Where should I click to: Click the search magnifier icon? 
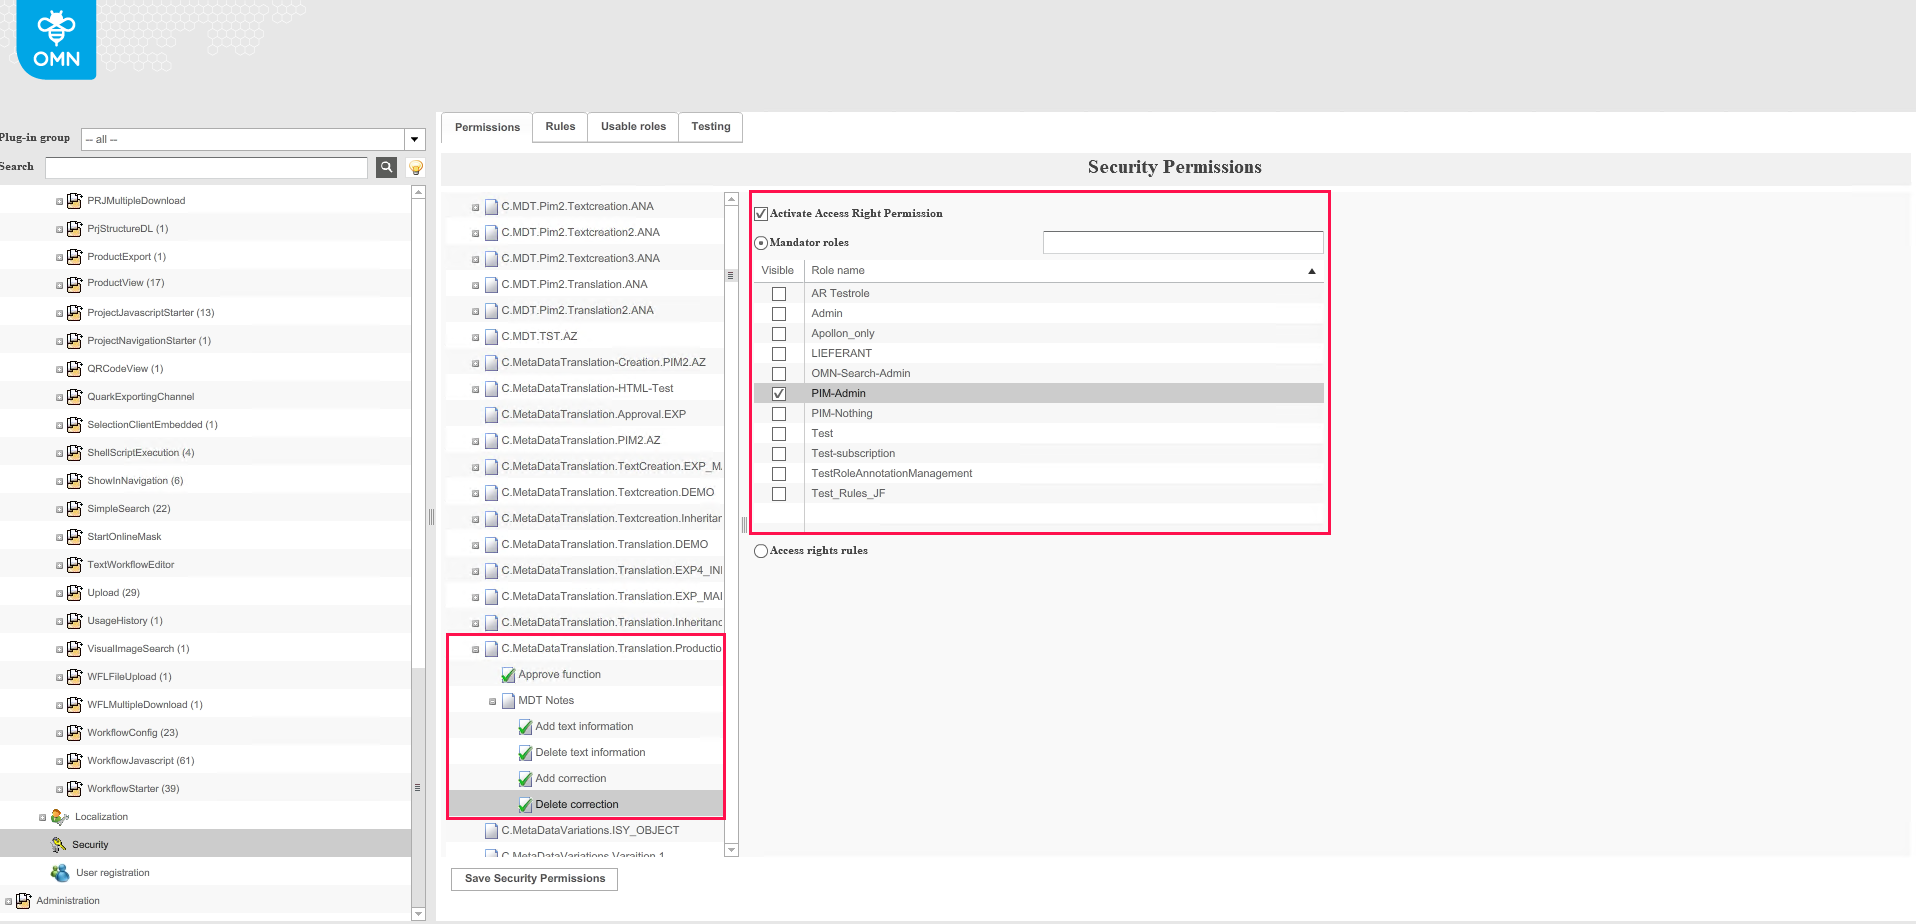tap(386, 167)
